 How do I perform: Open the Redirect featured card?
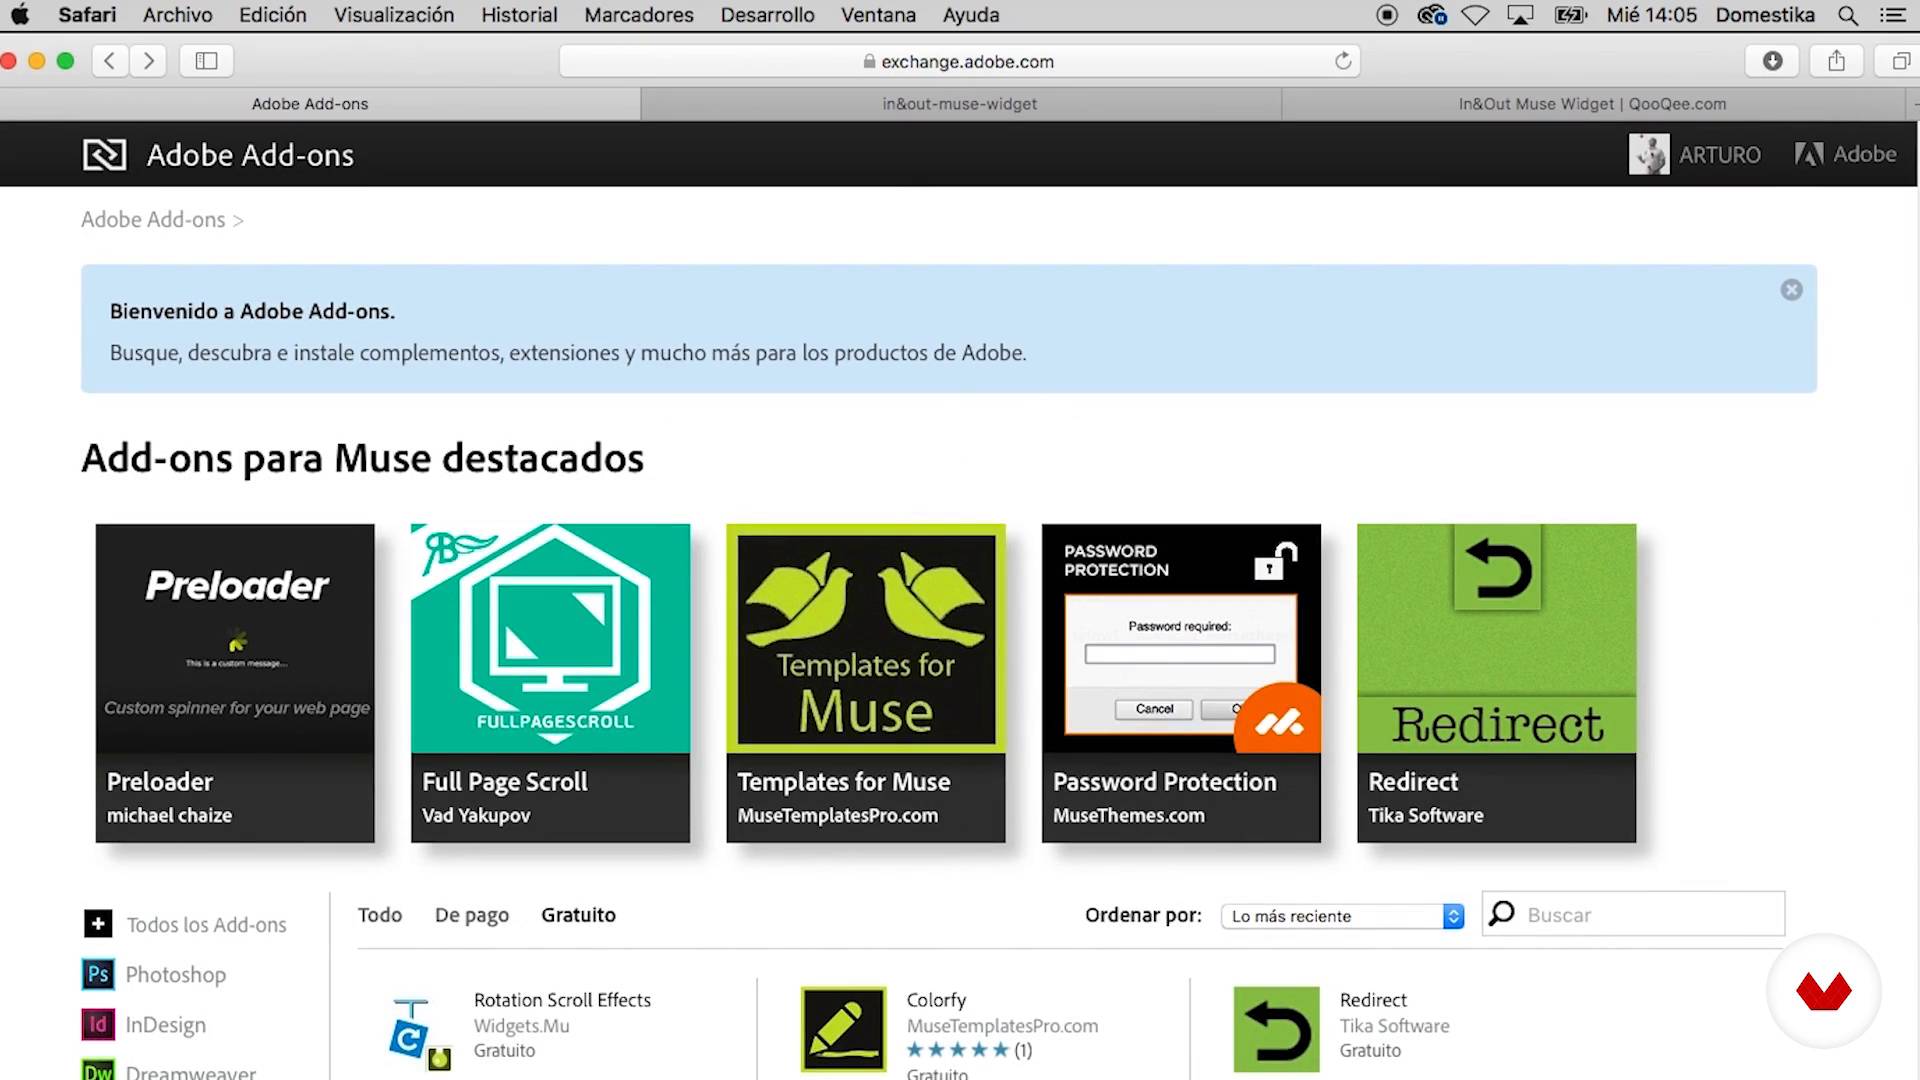pos(1497,683)
